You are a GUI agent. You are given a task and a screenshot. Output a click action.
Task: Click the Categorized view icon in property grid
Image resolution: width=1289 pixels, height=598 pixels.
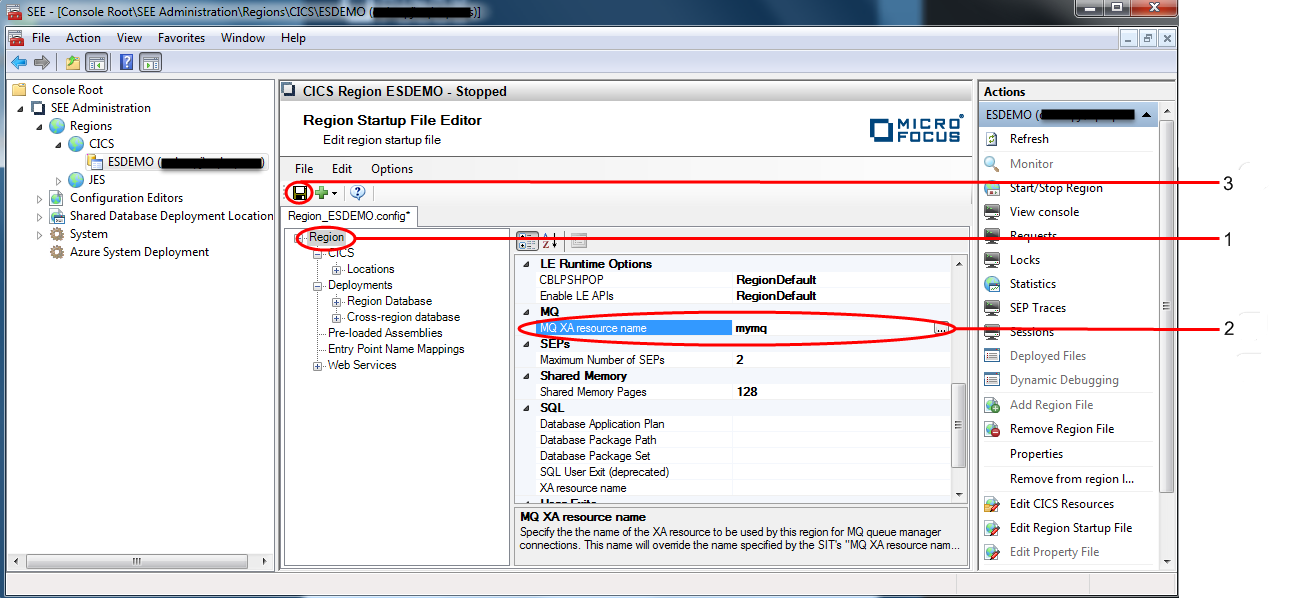click(527, 241)
